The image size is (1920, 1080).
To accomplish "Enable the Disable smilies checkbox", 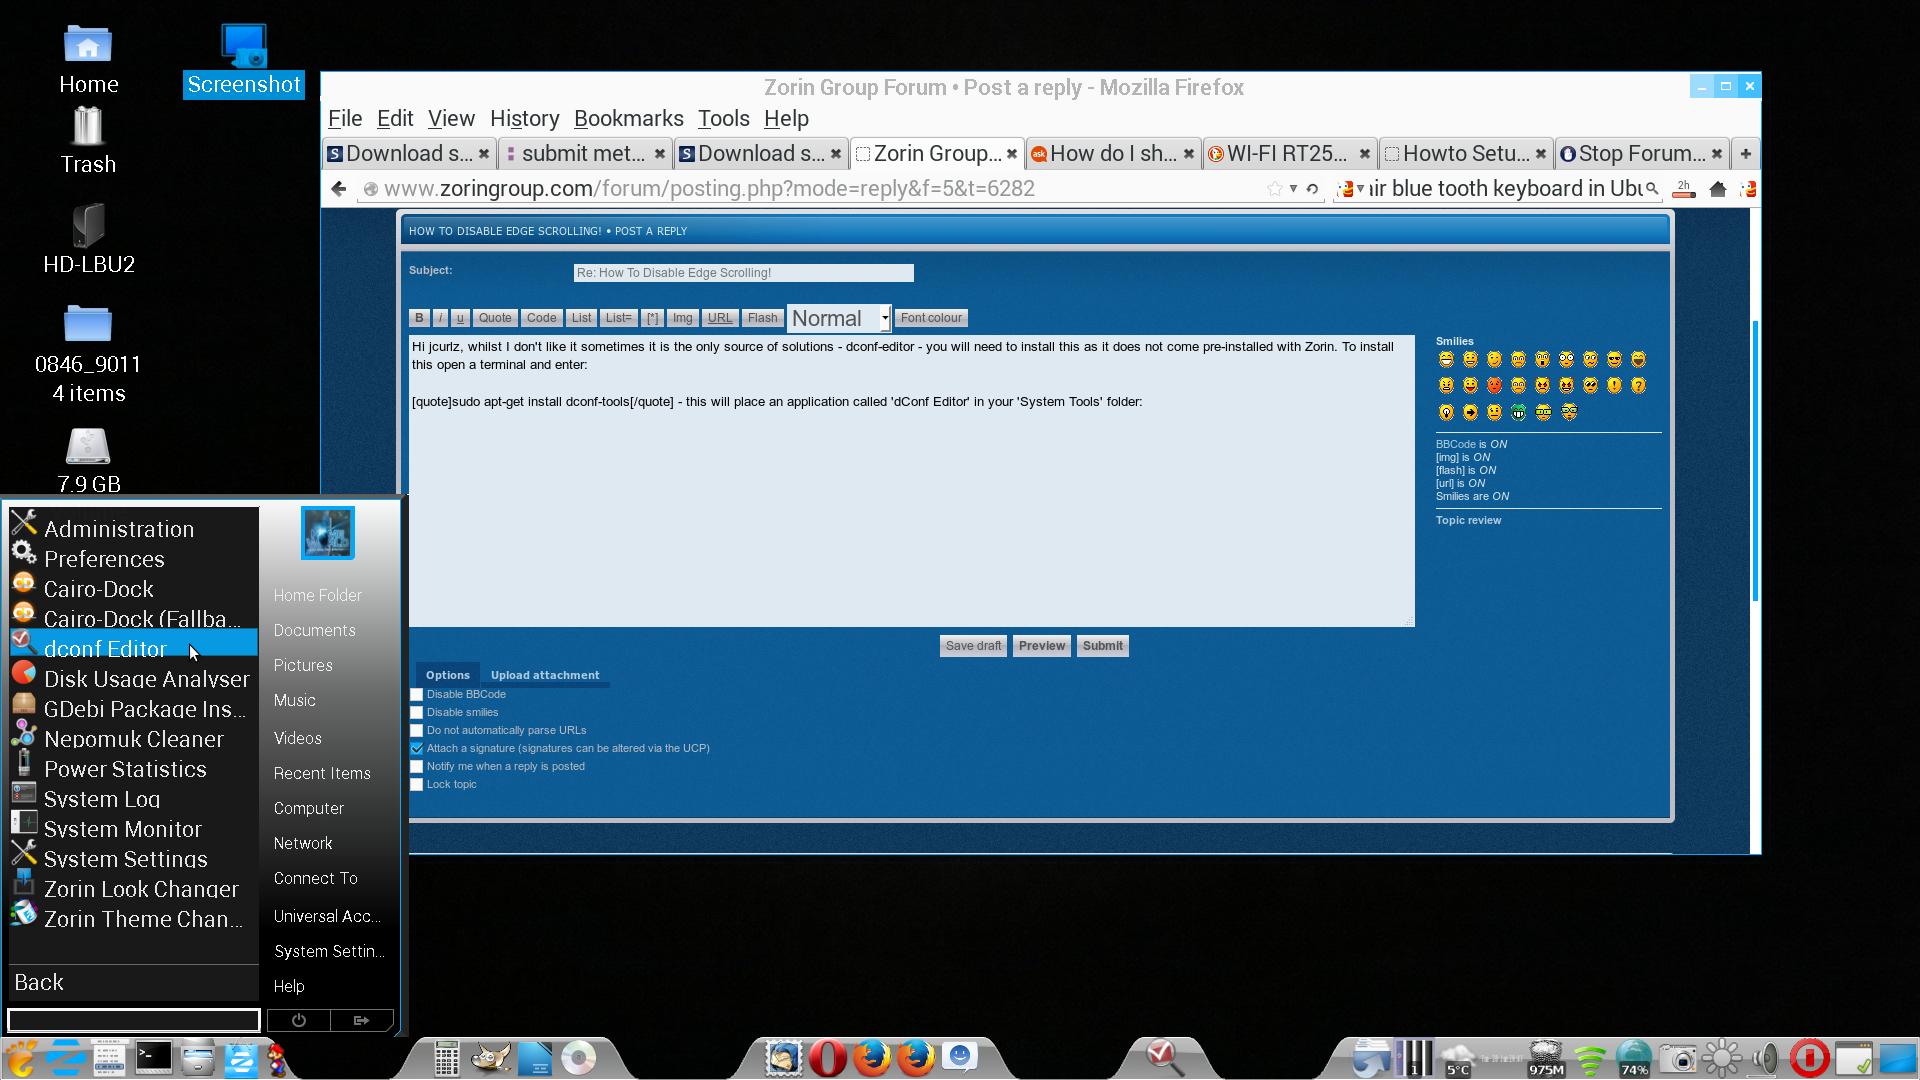I will (x=417, y=712).
